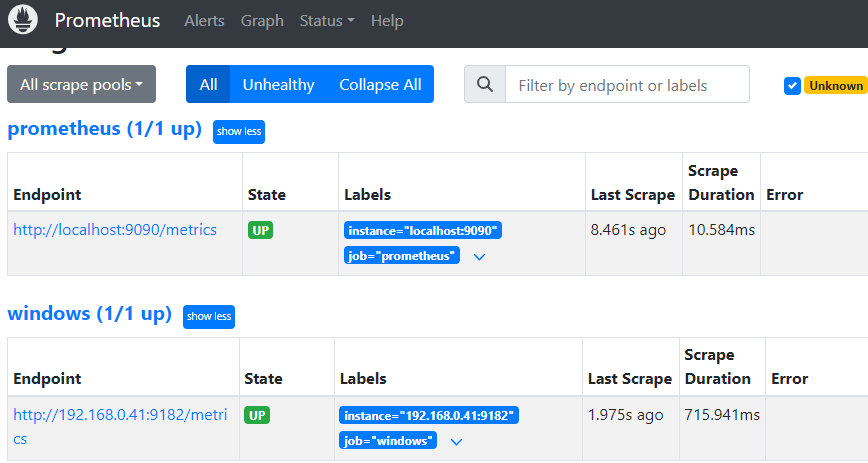Viewport: 868px width, 463px height.
Task: Open the Help menu item
Action: point(387,20)
